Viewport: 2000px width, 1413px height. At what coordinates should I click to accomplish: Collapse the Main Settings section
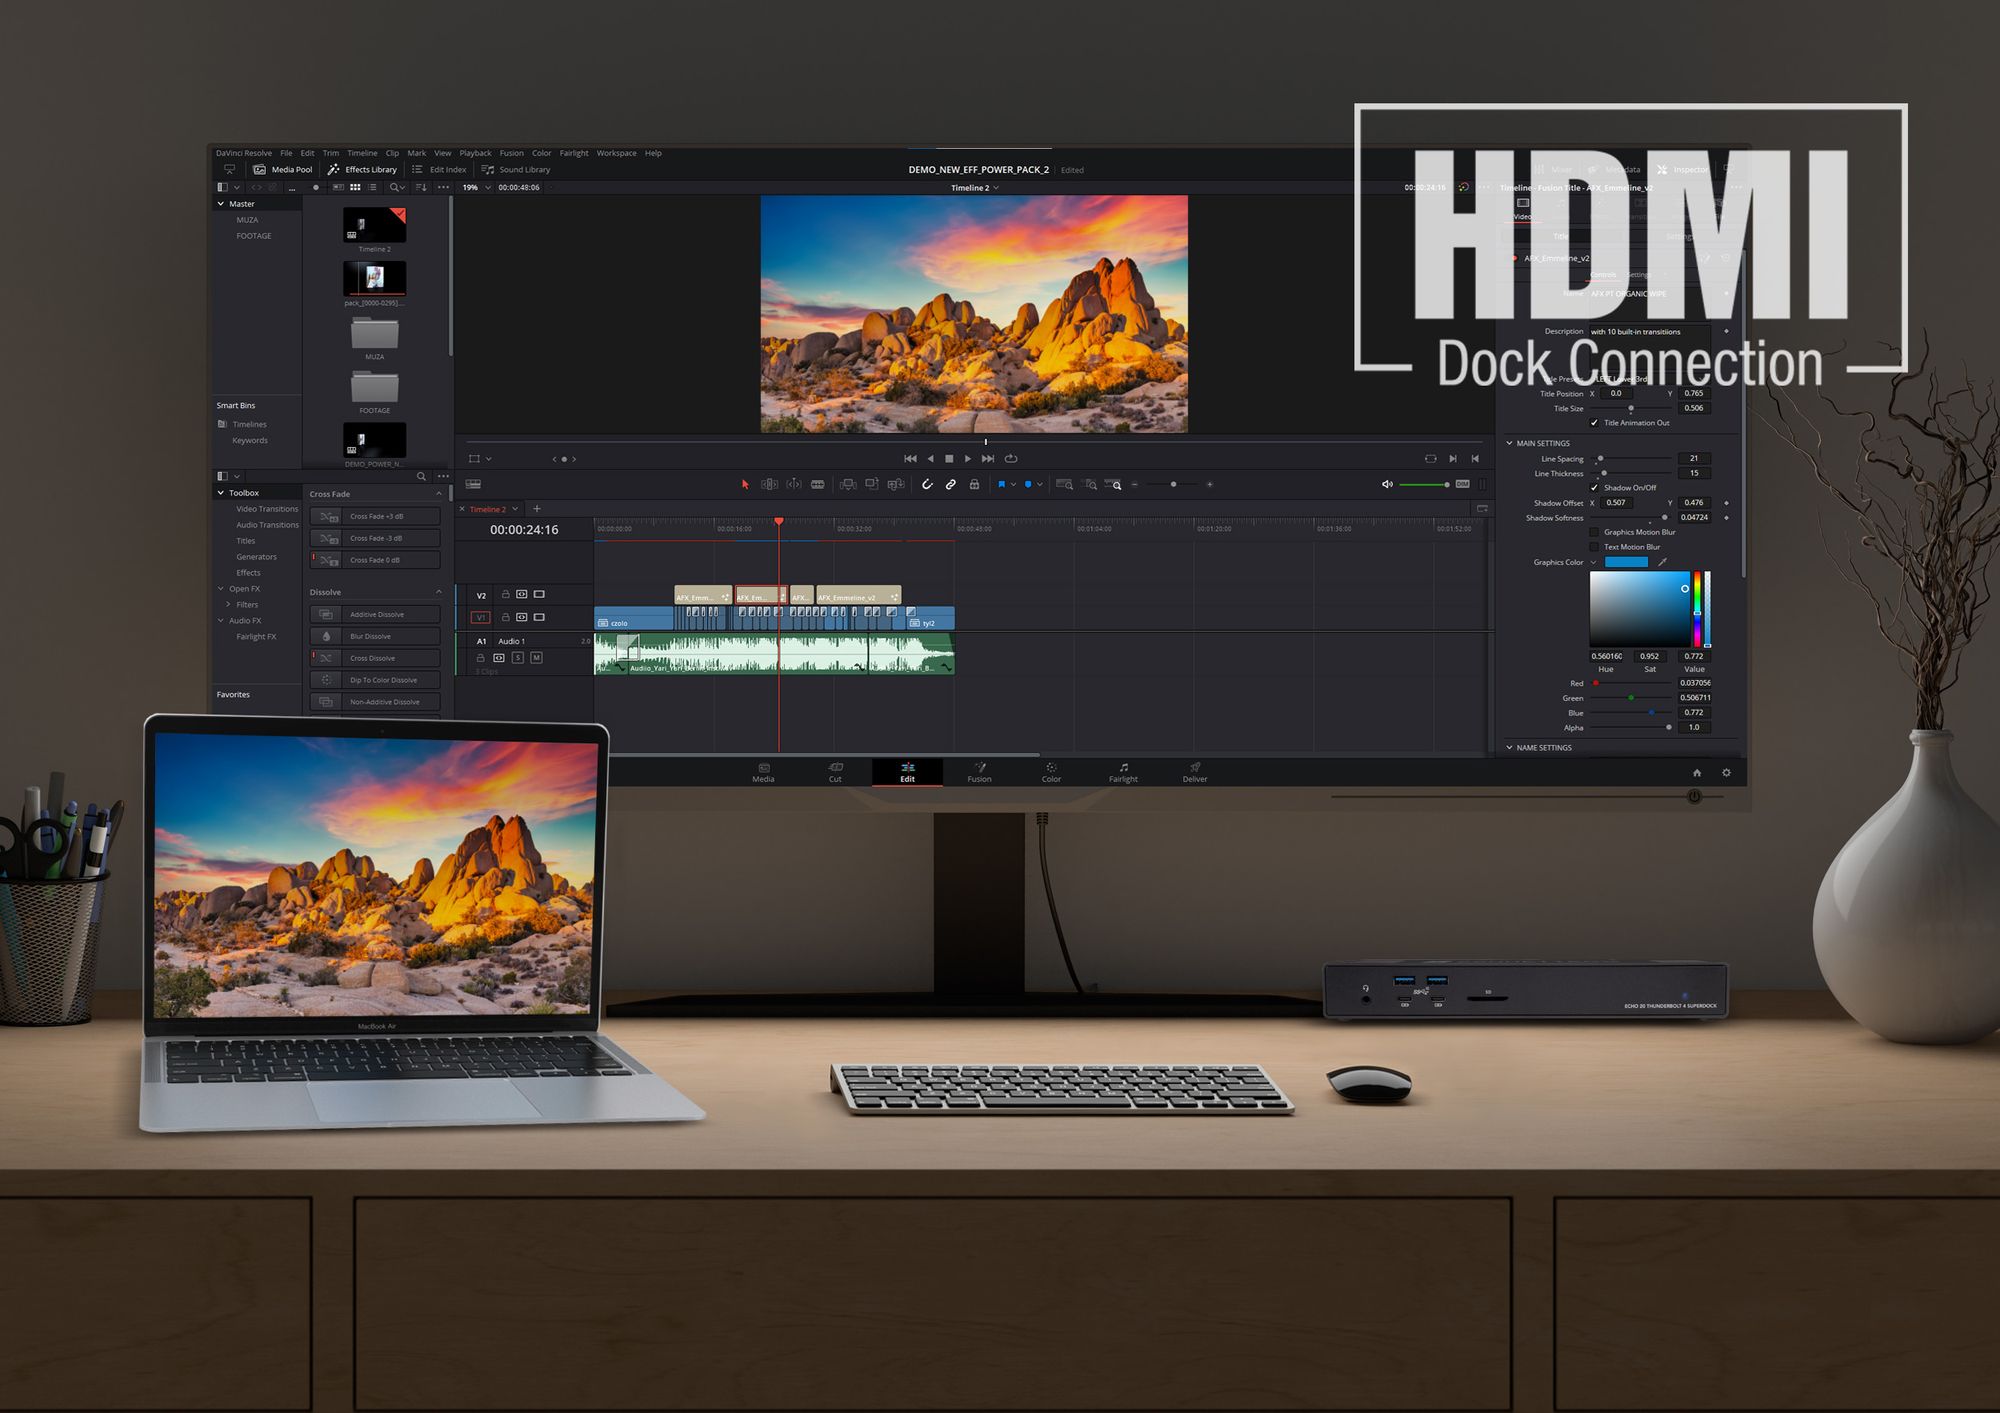pyautogui.click(x=1508, y=443)
